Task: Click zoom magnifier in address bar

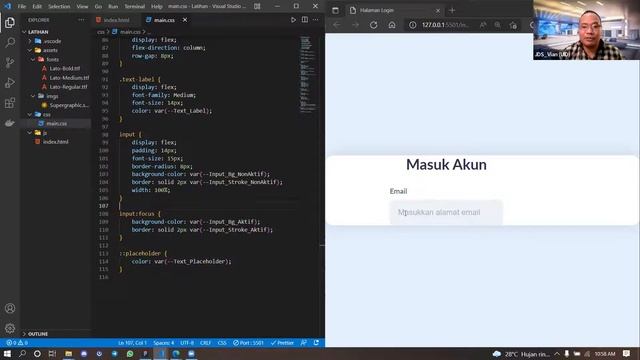Action: coord(498,25)
